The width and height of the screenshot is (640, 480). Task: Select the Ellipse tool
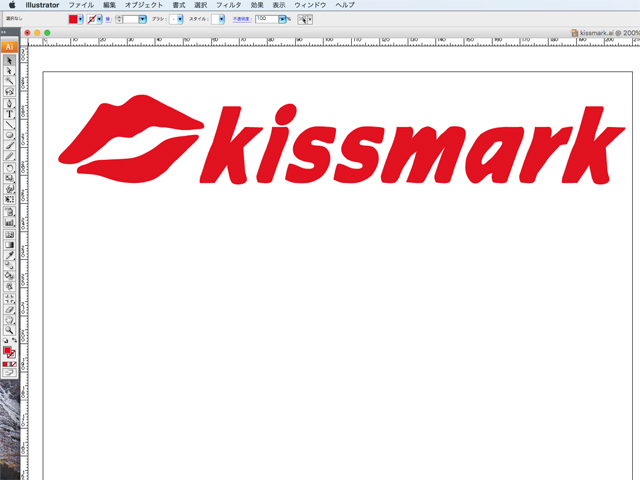9,136
